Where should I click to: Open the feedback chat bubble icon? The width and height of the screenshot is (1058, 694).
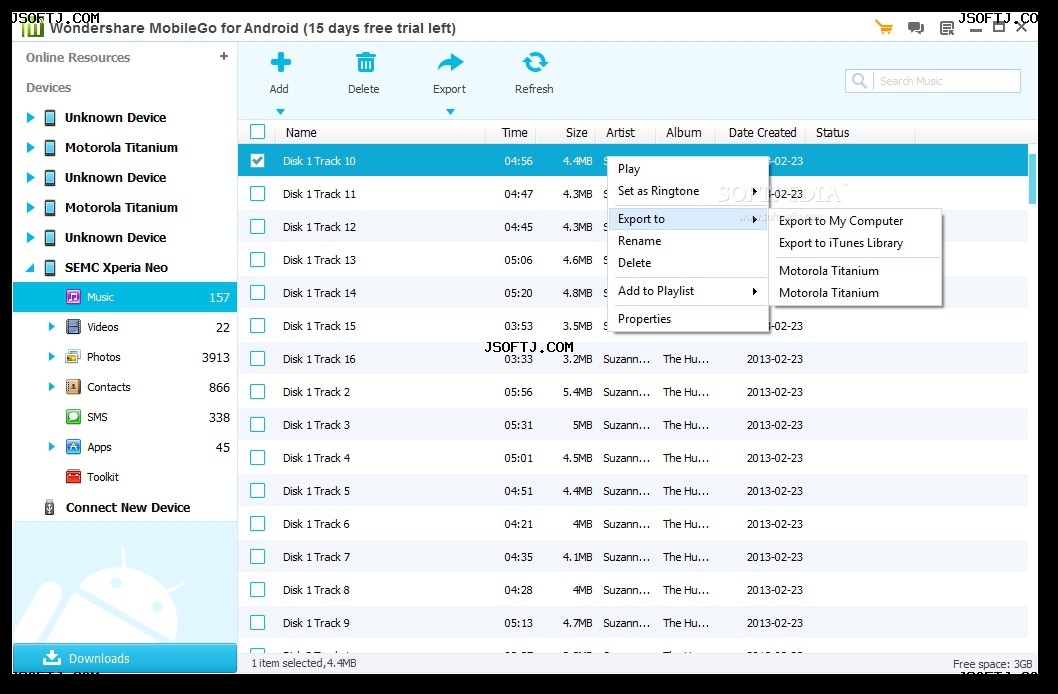916,28
